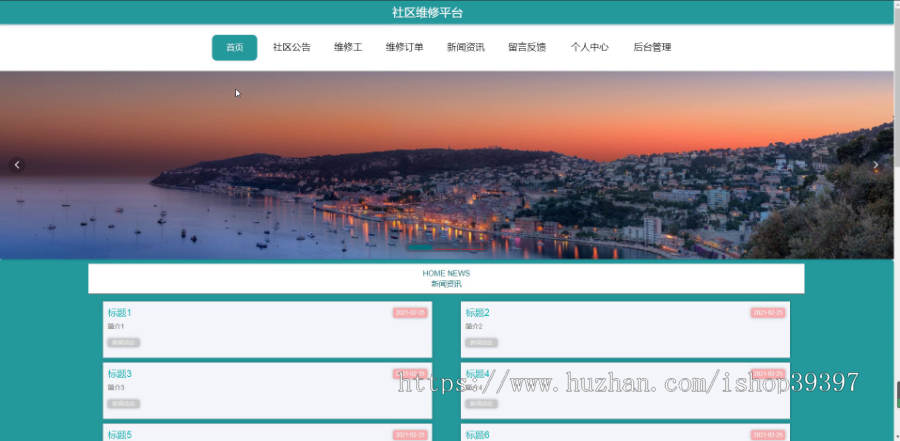Click the grey tag under 标题4 card
900x441 pixels.
(481, 404)
